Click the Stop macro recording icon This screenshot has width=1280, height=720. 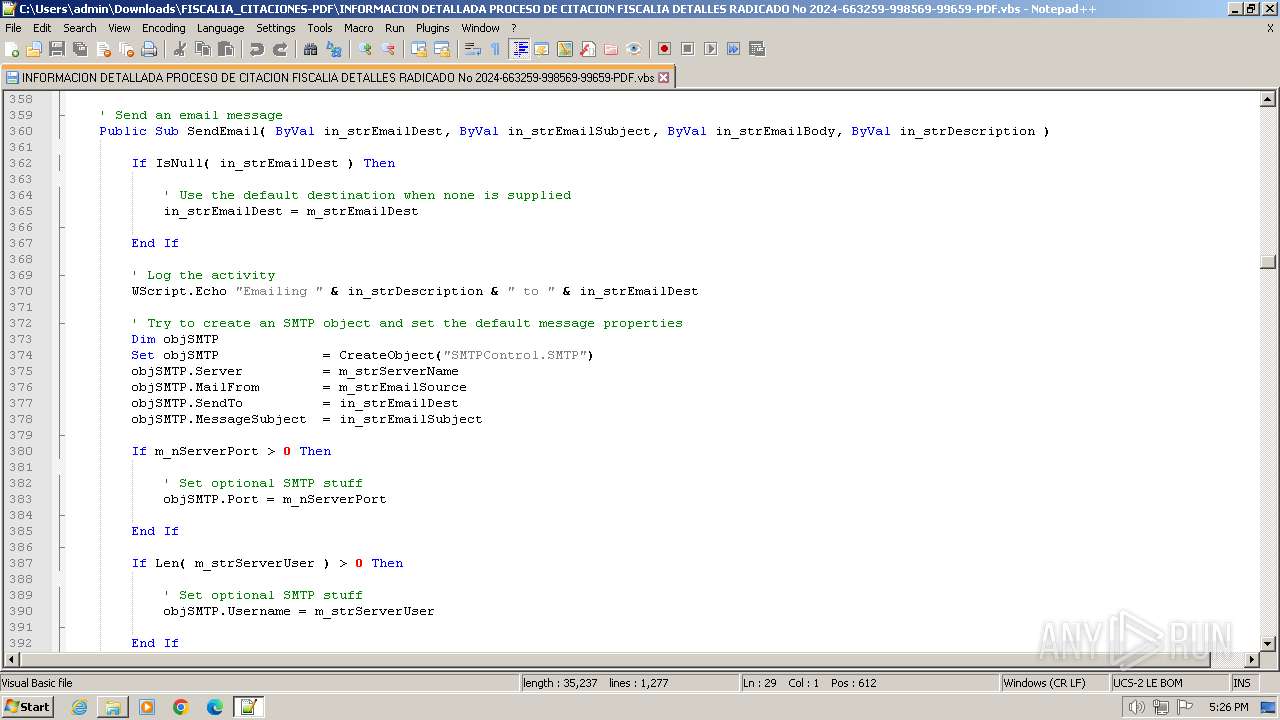point(688,49)
